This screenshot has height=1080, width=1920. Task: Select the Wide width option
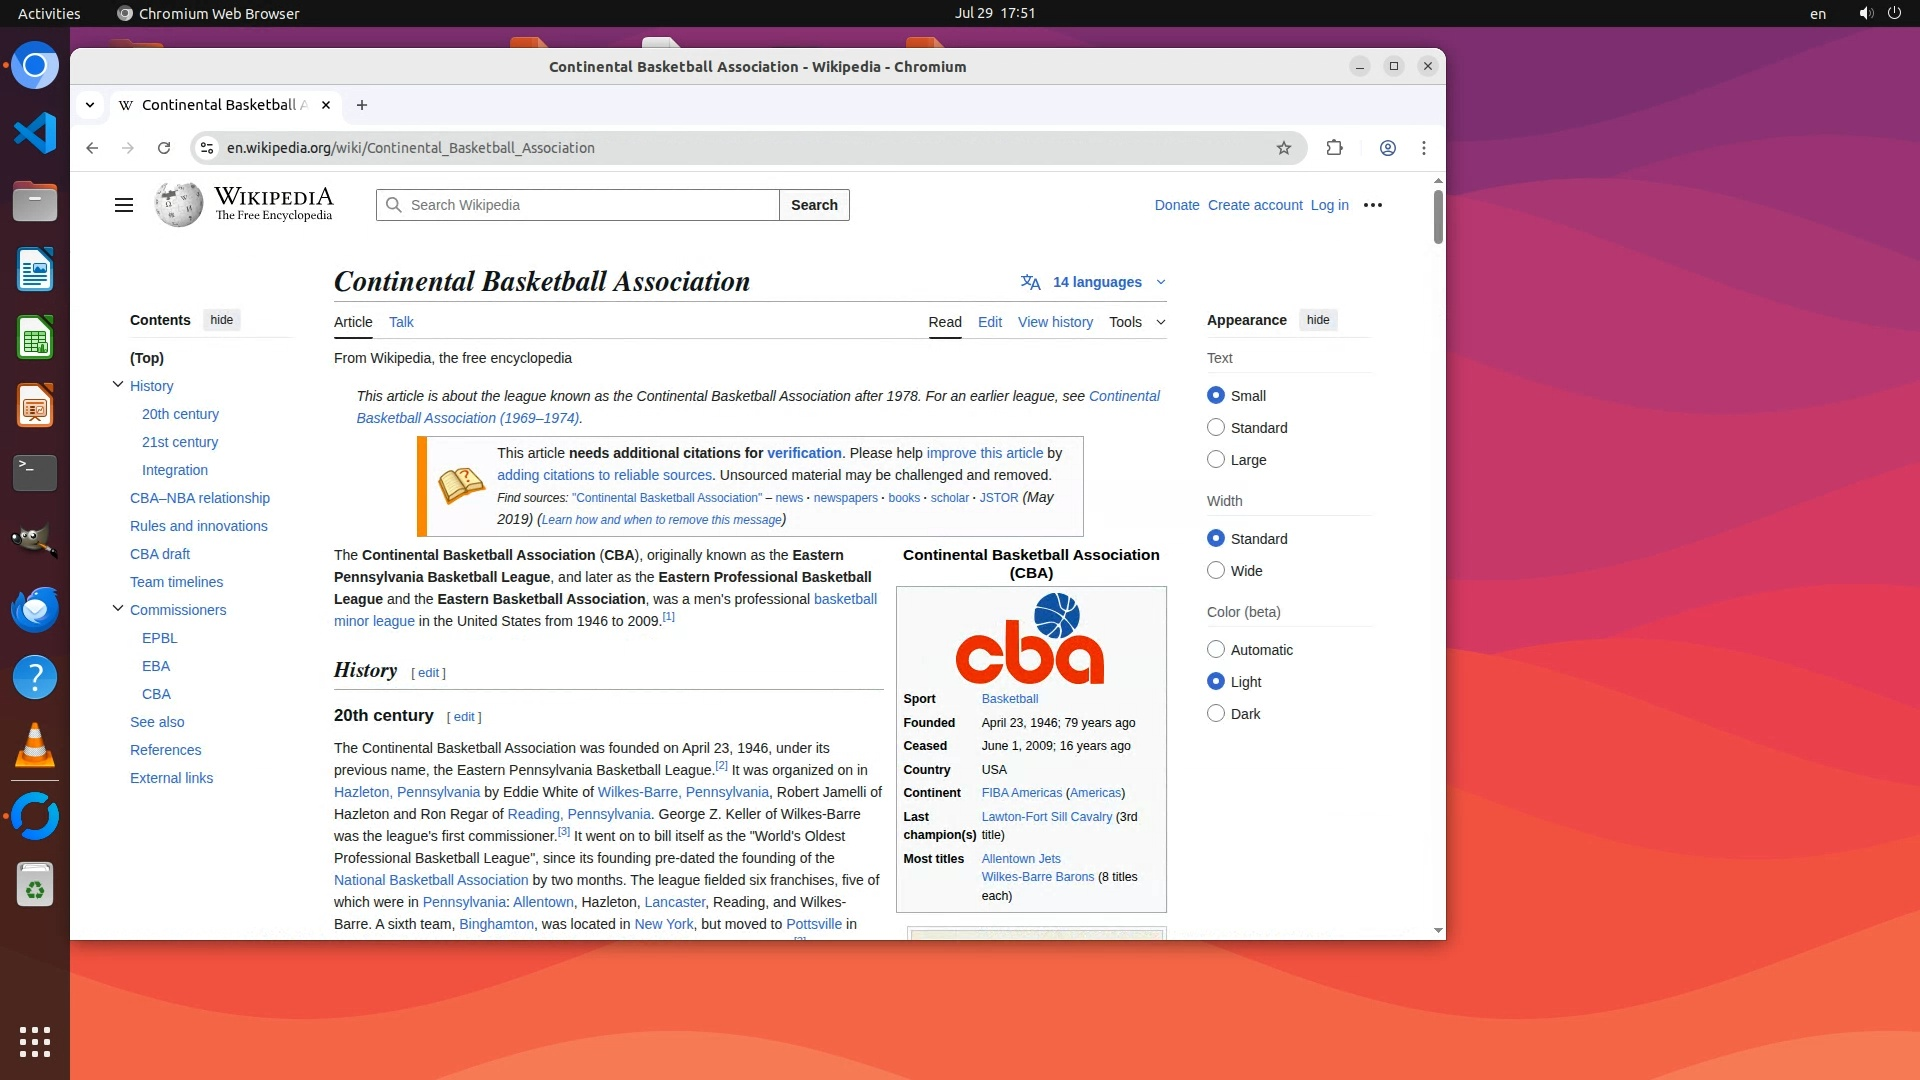pos(1216,571)
